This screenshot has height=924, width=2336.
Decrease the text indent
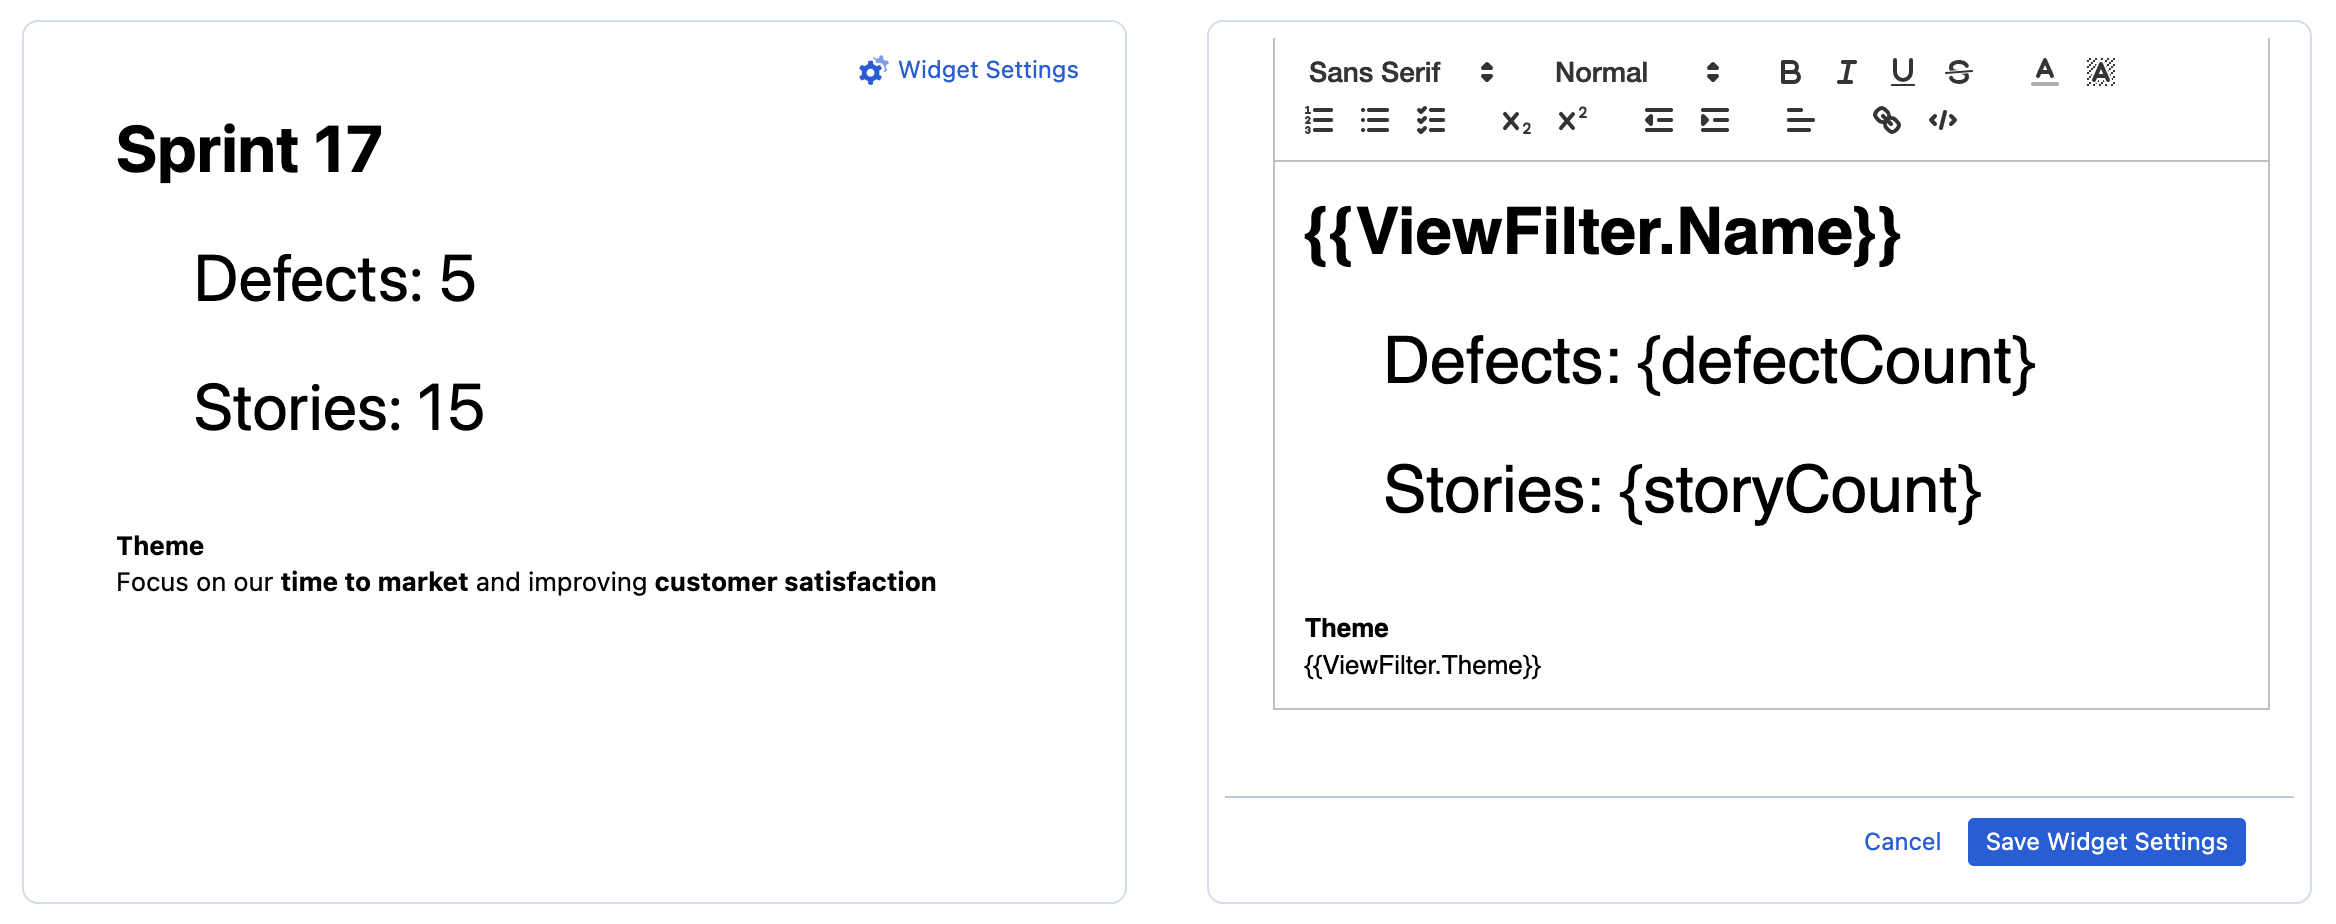click(x=1657, y=119)
